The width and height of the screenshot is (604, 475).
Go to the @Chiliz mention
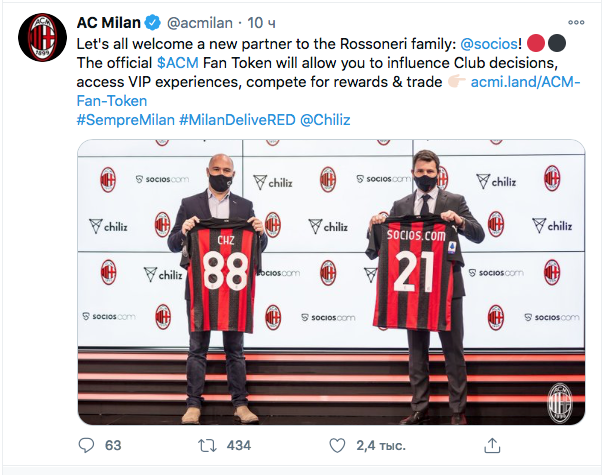[326, 121]
